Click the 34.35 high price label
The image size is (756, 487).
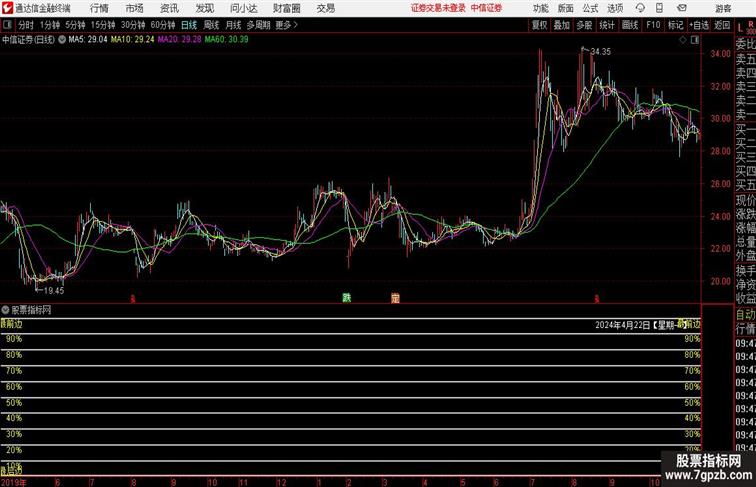[600, 52]
